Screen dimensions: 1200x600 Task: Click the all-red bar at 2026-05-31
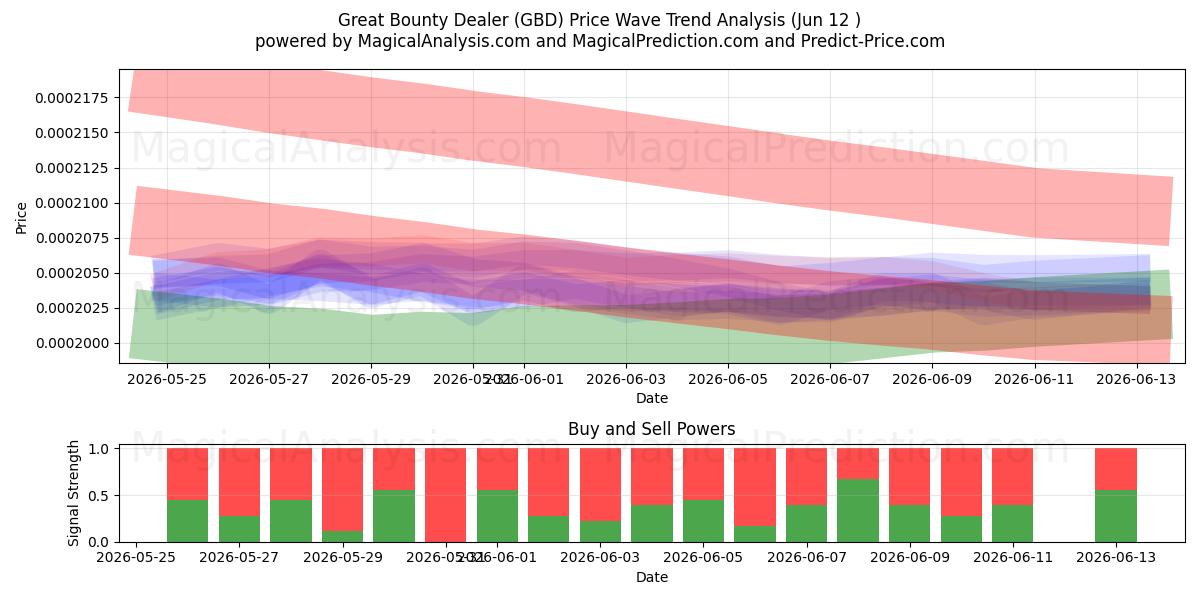(x=445, y=495)
